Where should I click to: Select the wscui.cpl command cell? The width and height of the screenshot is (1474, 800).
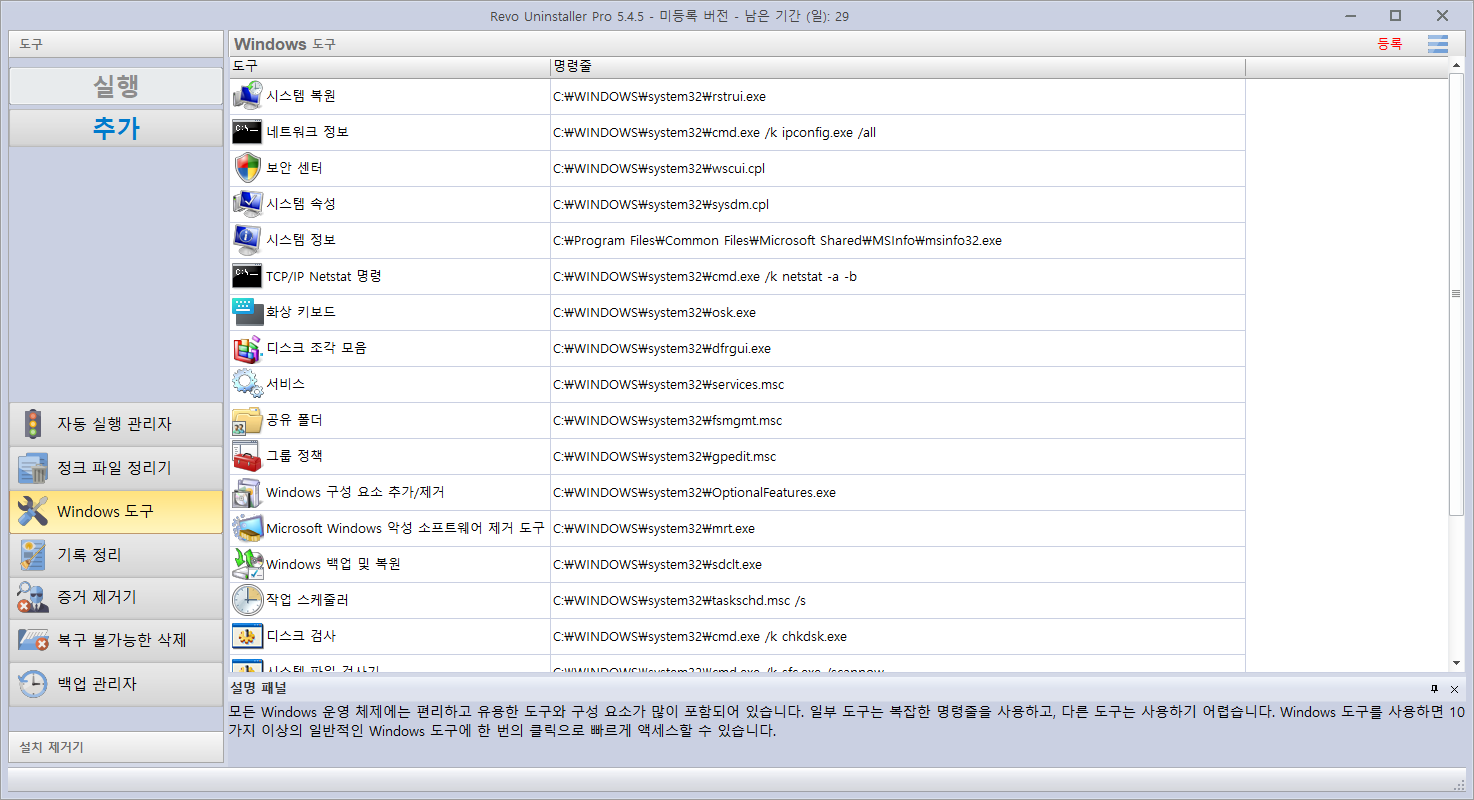pyautogui.click(x=898, y=169)
